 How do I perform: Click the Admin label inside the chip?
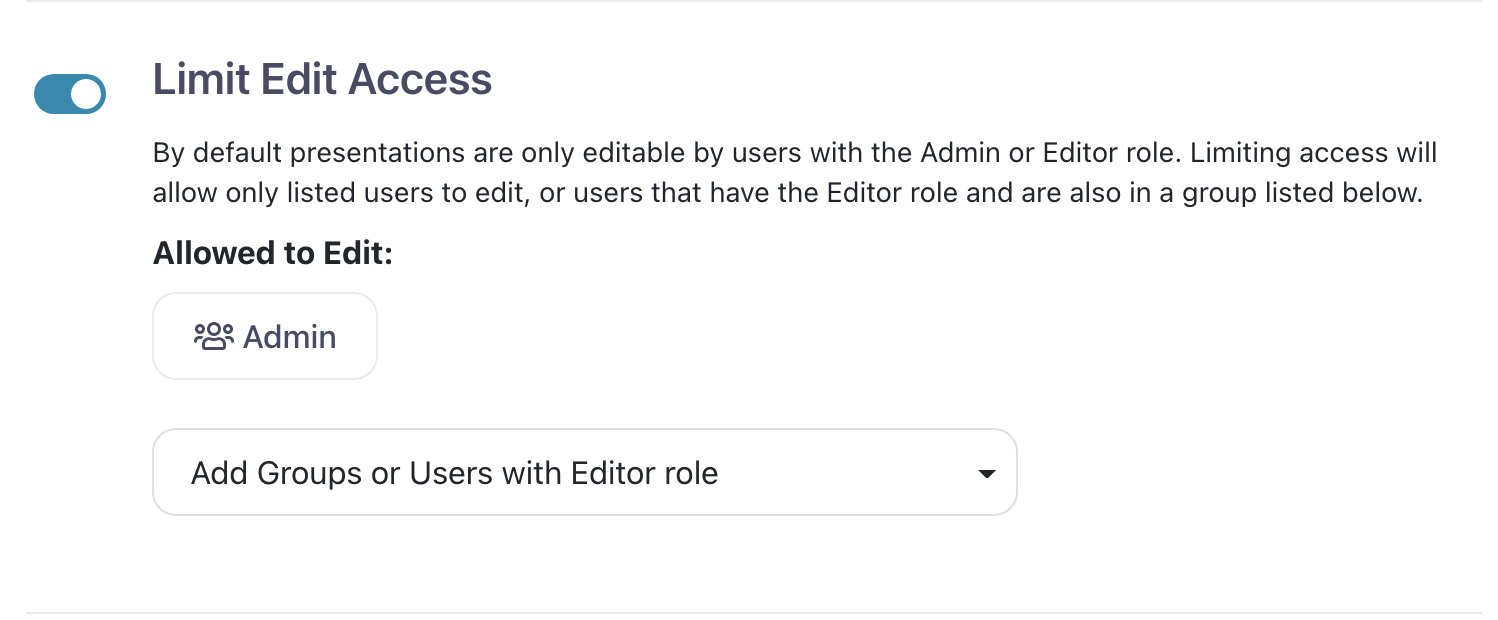(289, 337)
